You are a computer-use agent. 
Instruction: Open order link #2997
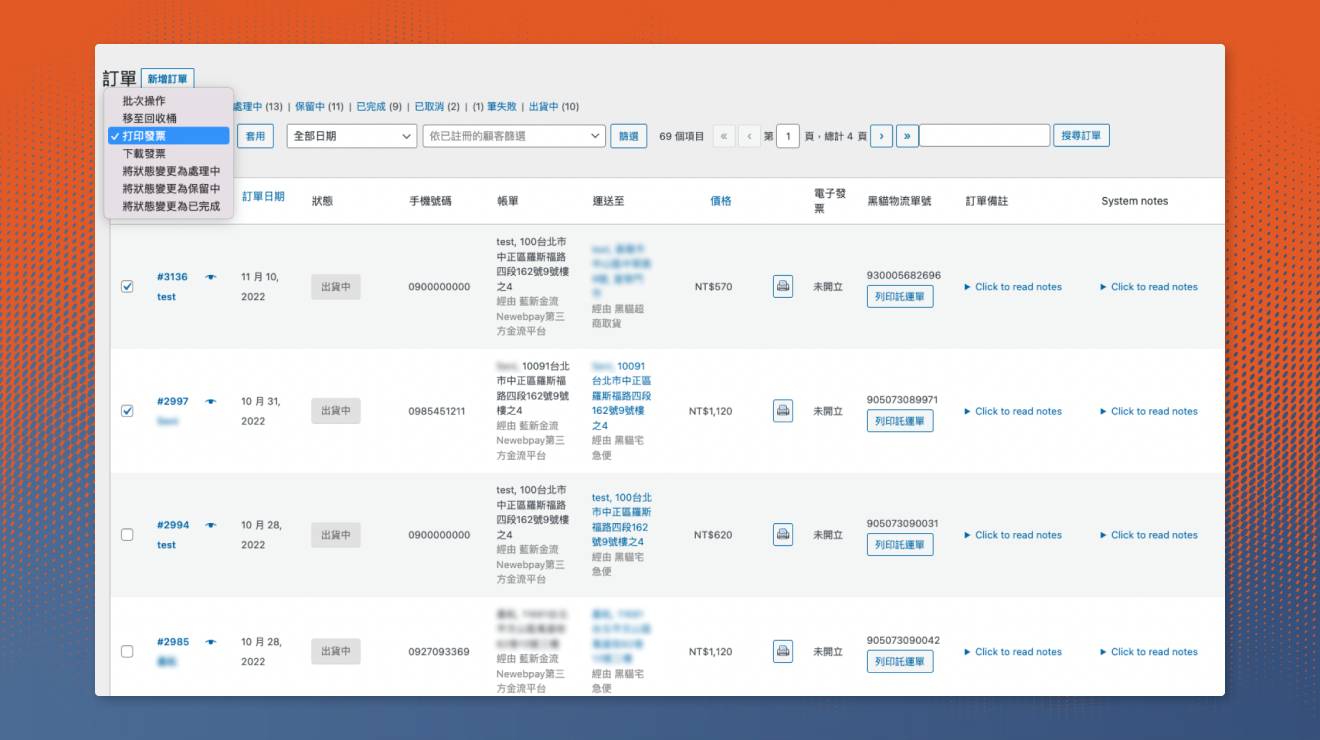click(172, 402)
